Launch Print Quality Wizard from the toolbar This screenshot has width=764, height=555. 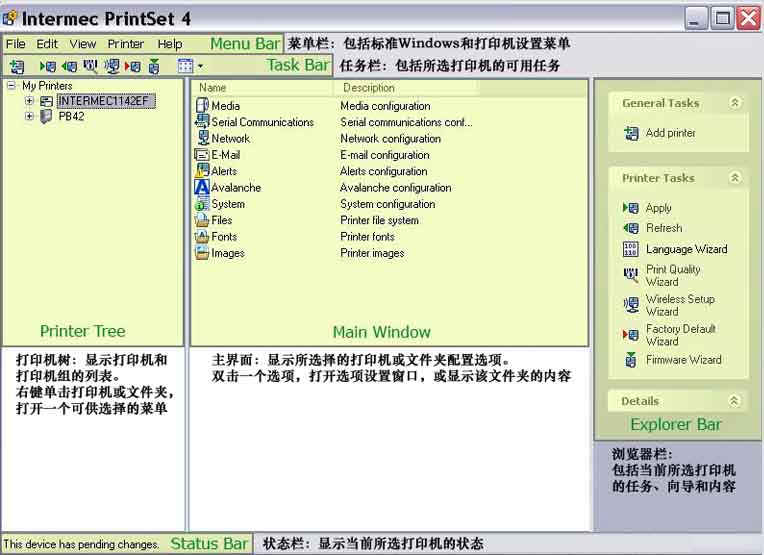coord(90,66)
